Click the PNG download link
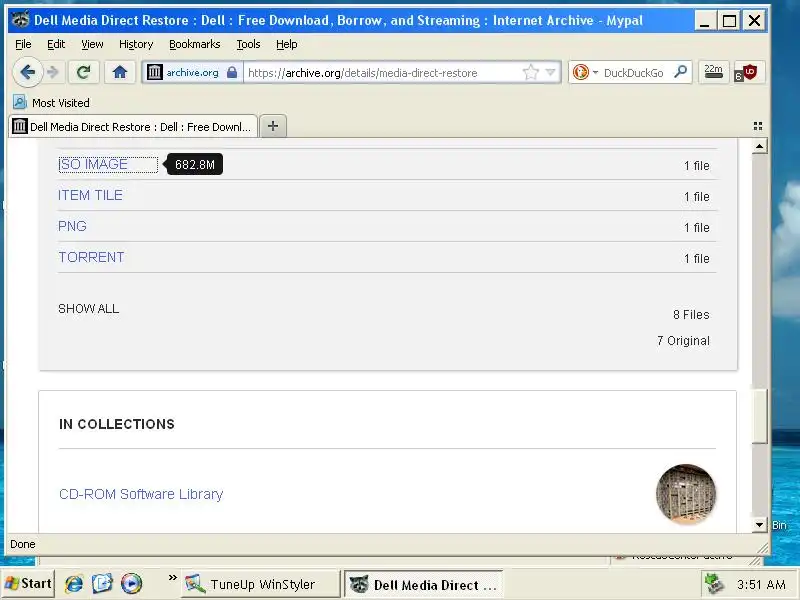Image resolution: width=800 pixels, height=600 pixels. [x=72, y=227]
